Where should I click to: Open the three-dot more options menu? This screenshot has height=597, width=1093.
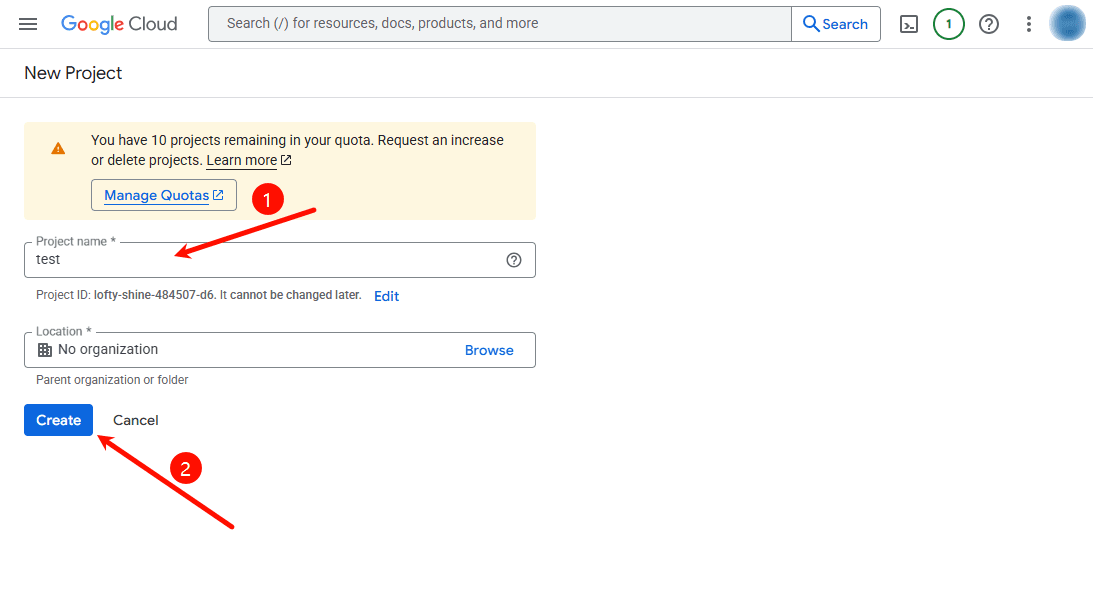click(x=1028, y=23)
